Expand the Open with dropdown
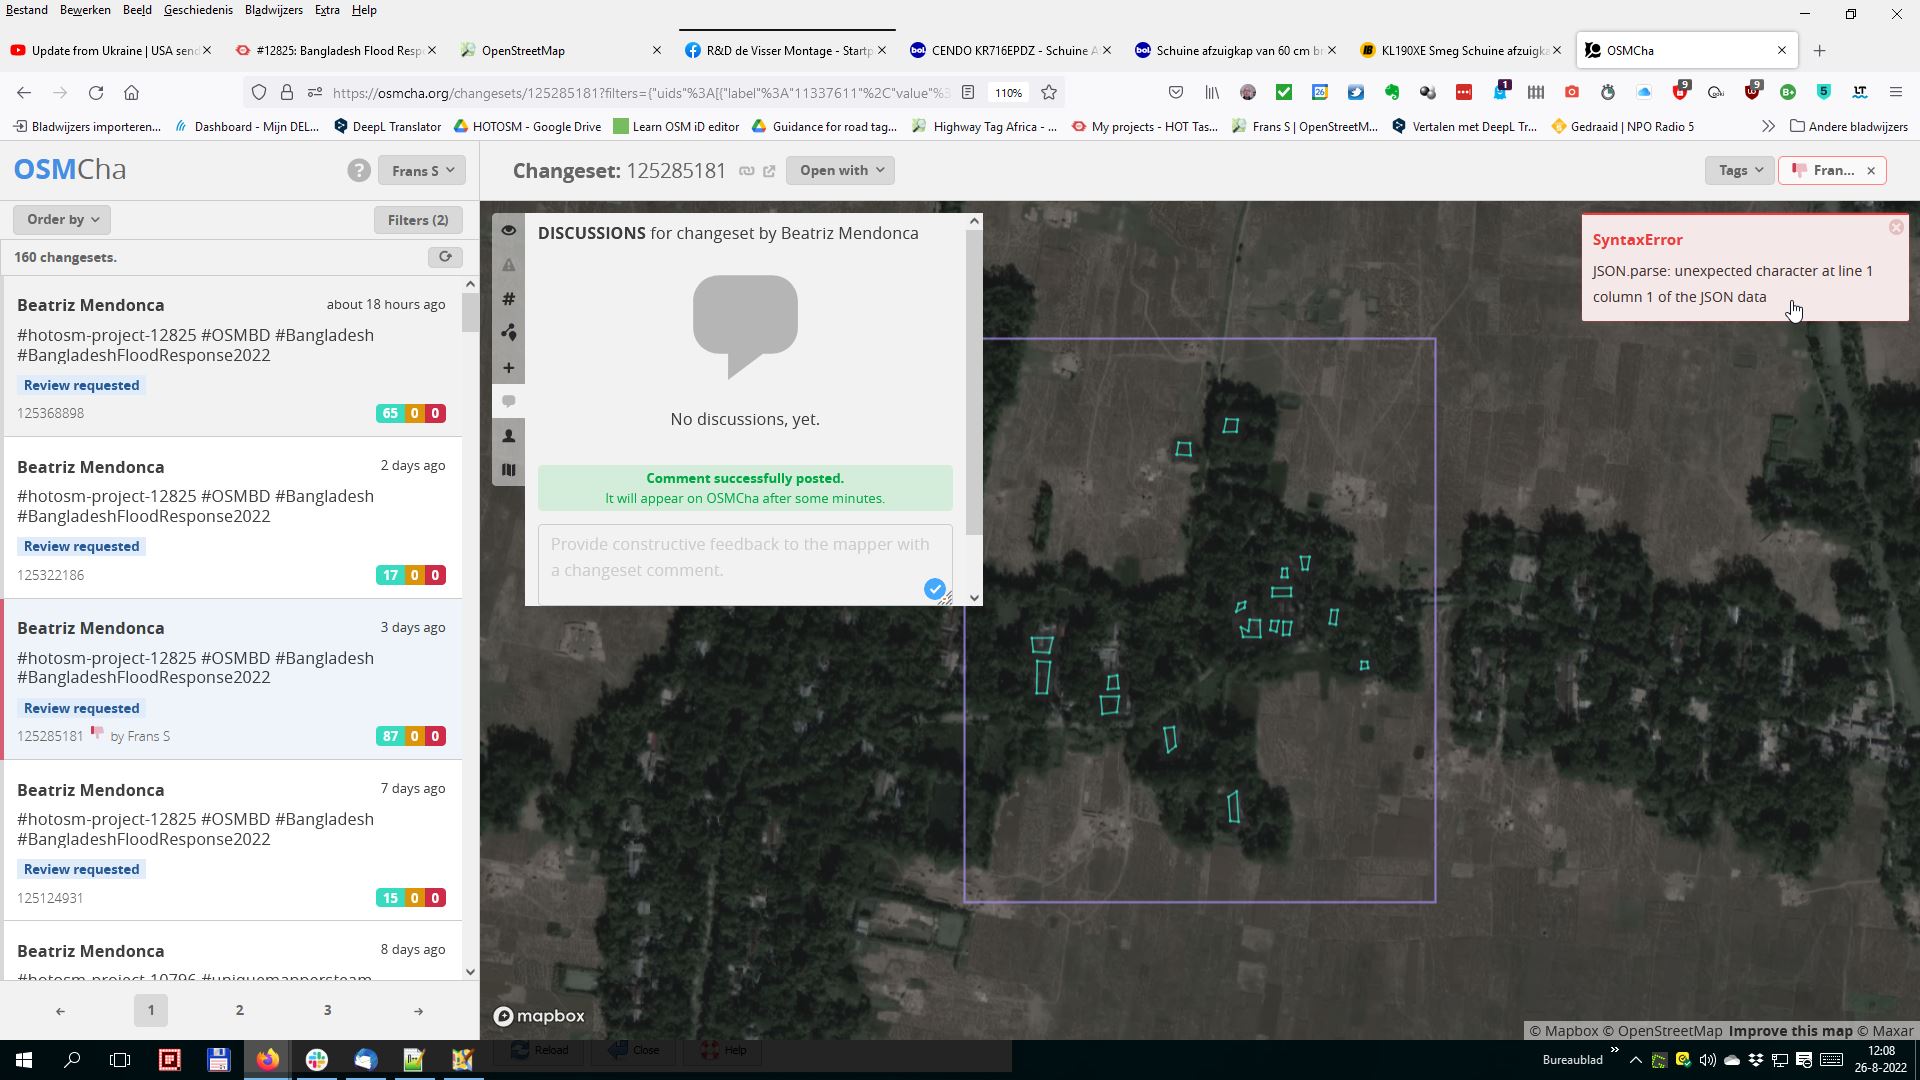1920x1080 pixels. point(840,171)
